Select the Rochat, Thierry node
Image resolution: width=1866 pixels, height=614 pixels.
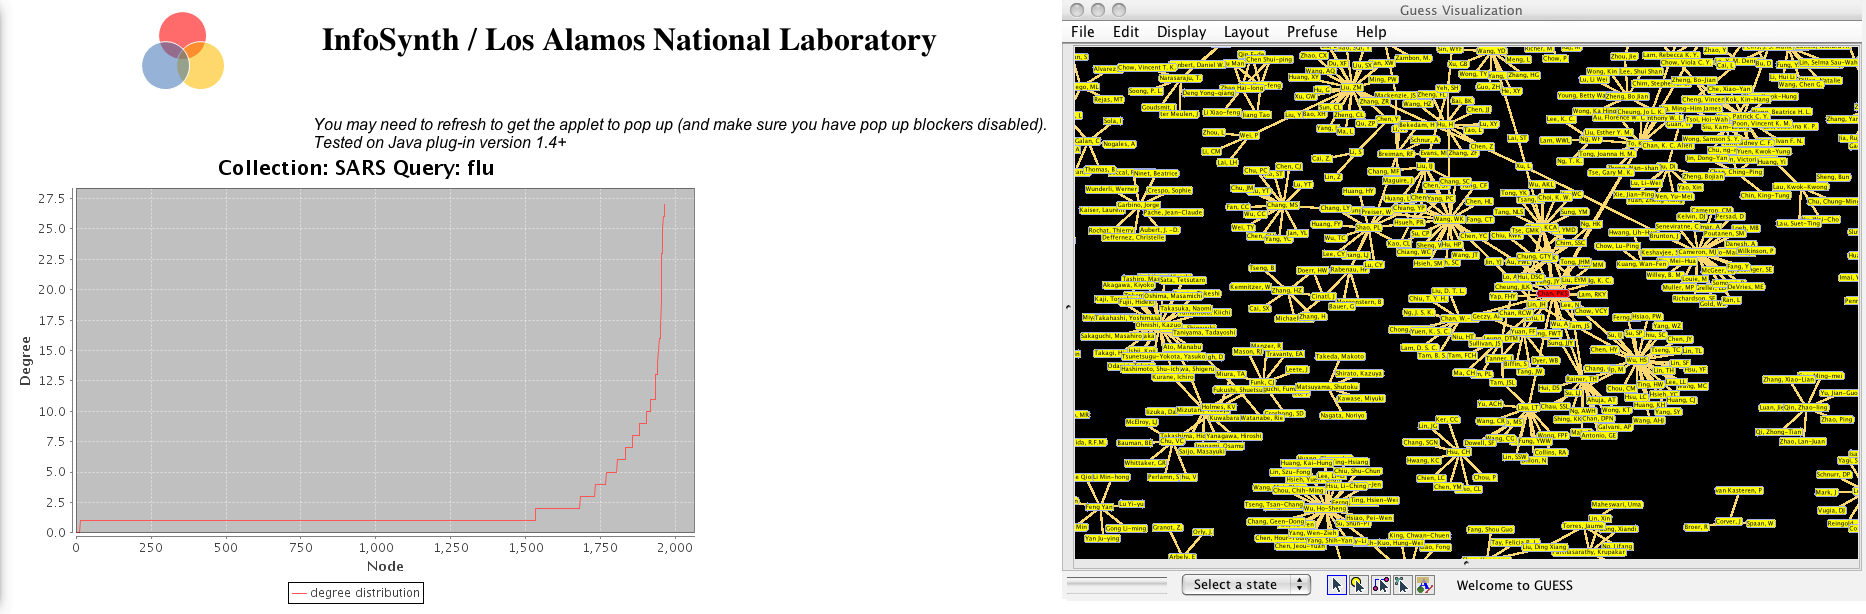tap(1111, 230)
